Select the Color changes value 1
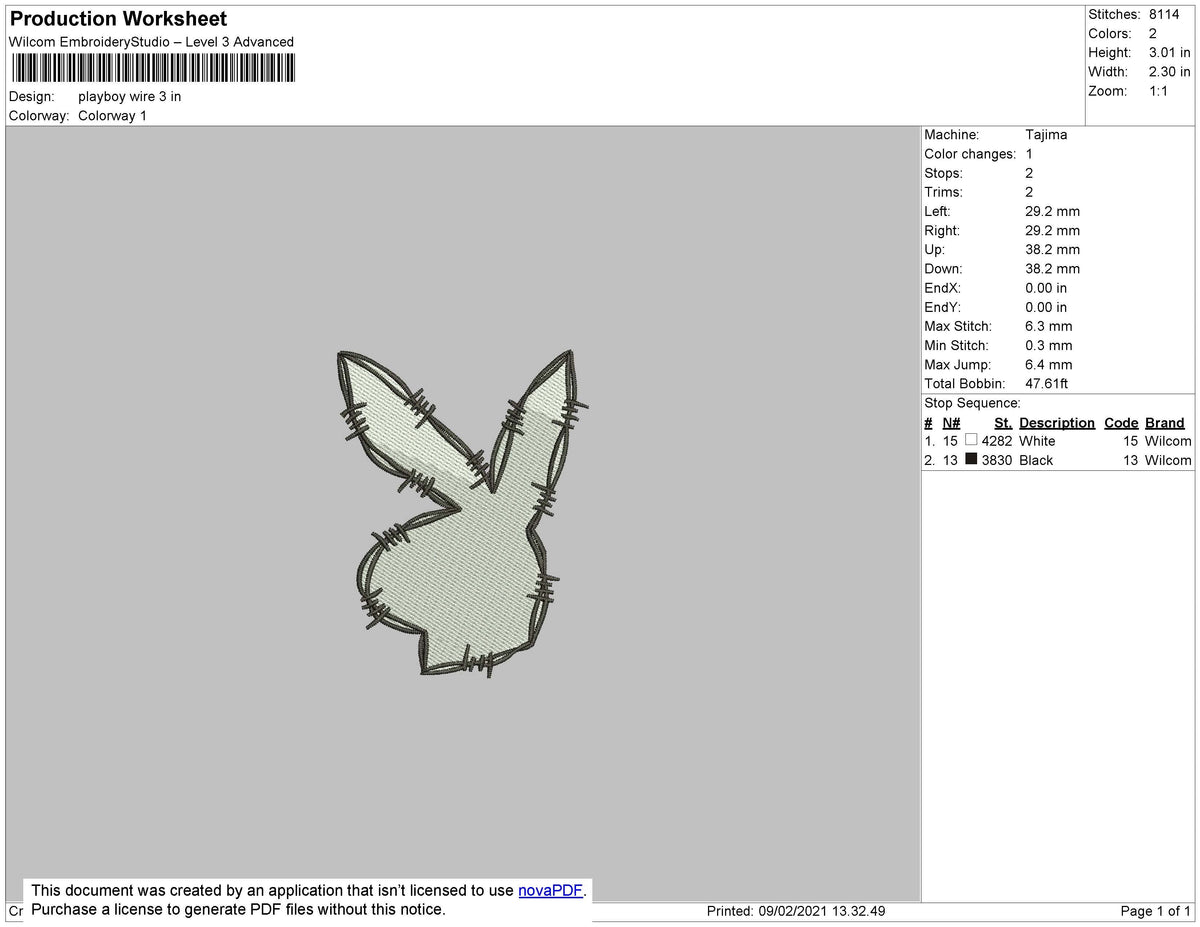 (x=1029, y=154)
